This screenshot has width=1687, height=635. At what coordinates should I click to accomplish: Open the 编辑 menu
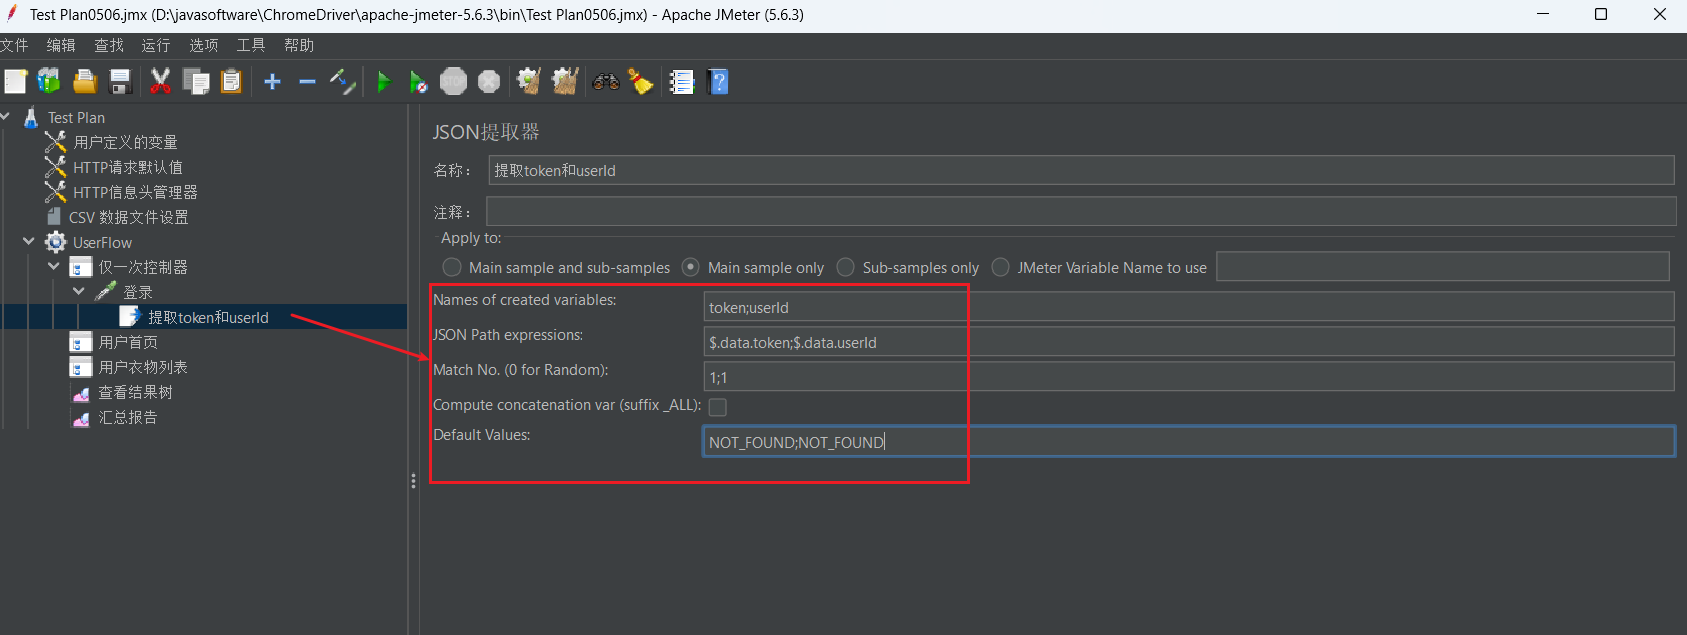(x=61, y=46)
